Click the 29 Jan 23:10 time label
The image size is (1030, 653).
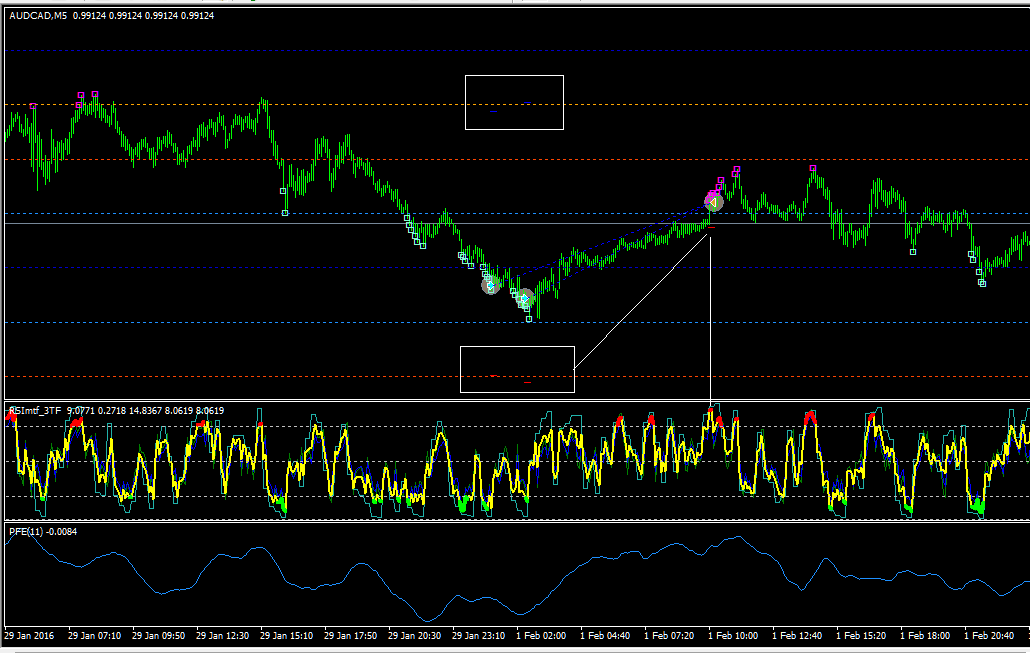tap(478, 636)
